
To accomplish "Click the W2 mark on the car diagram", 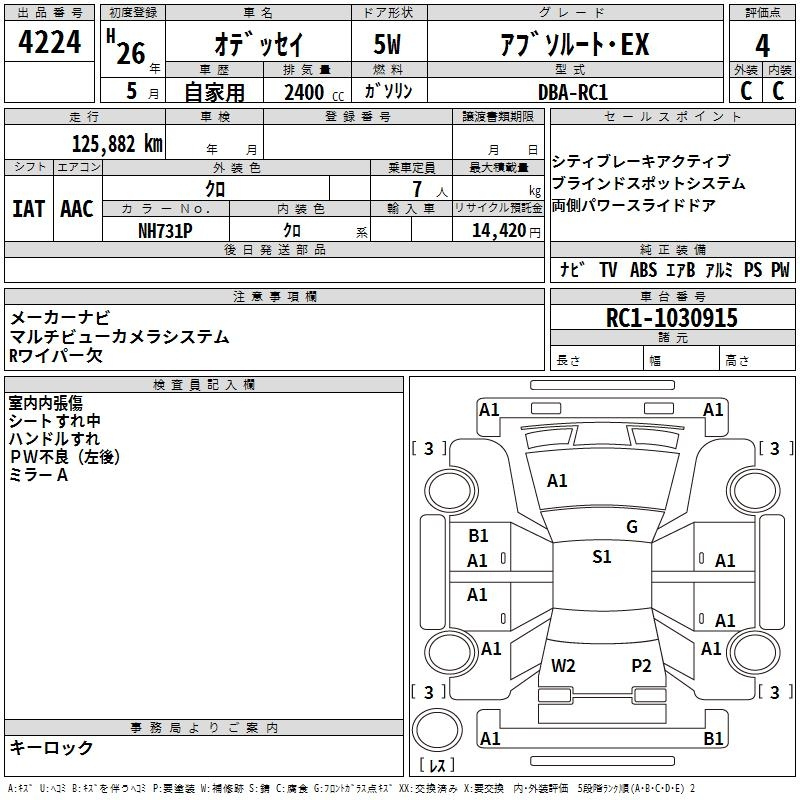I will [563, 666].
